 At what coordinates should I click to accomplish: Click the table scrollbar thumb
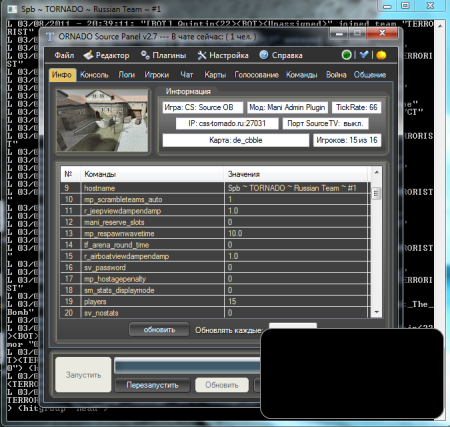(377, 193)
